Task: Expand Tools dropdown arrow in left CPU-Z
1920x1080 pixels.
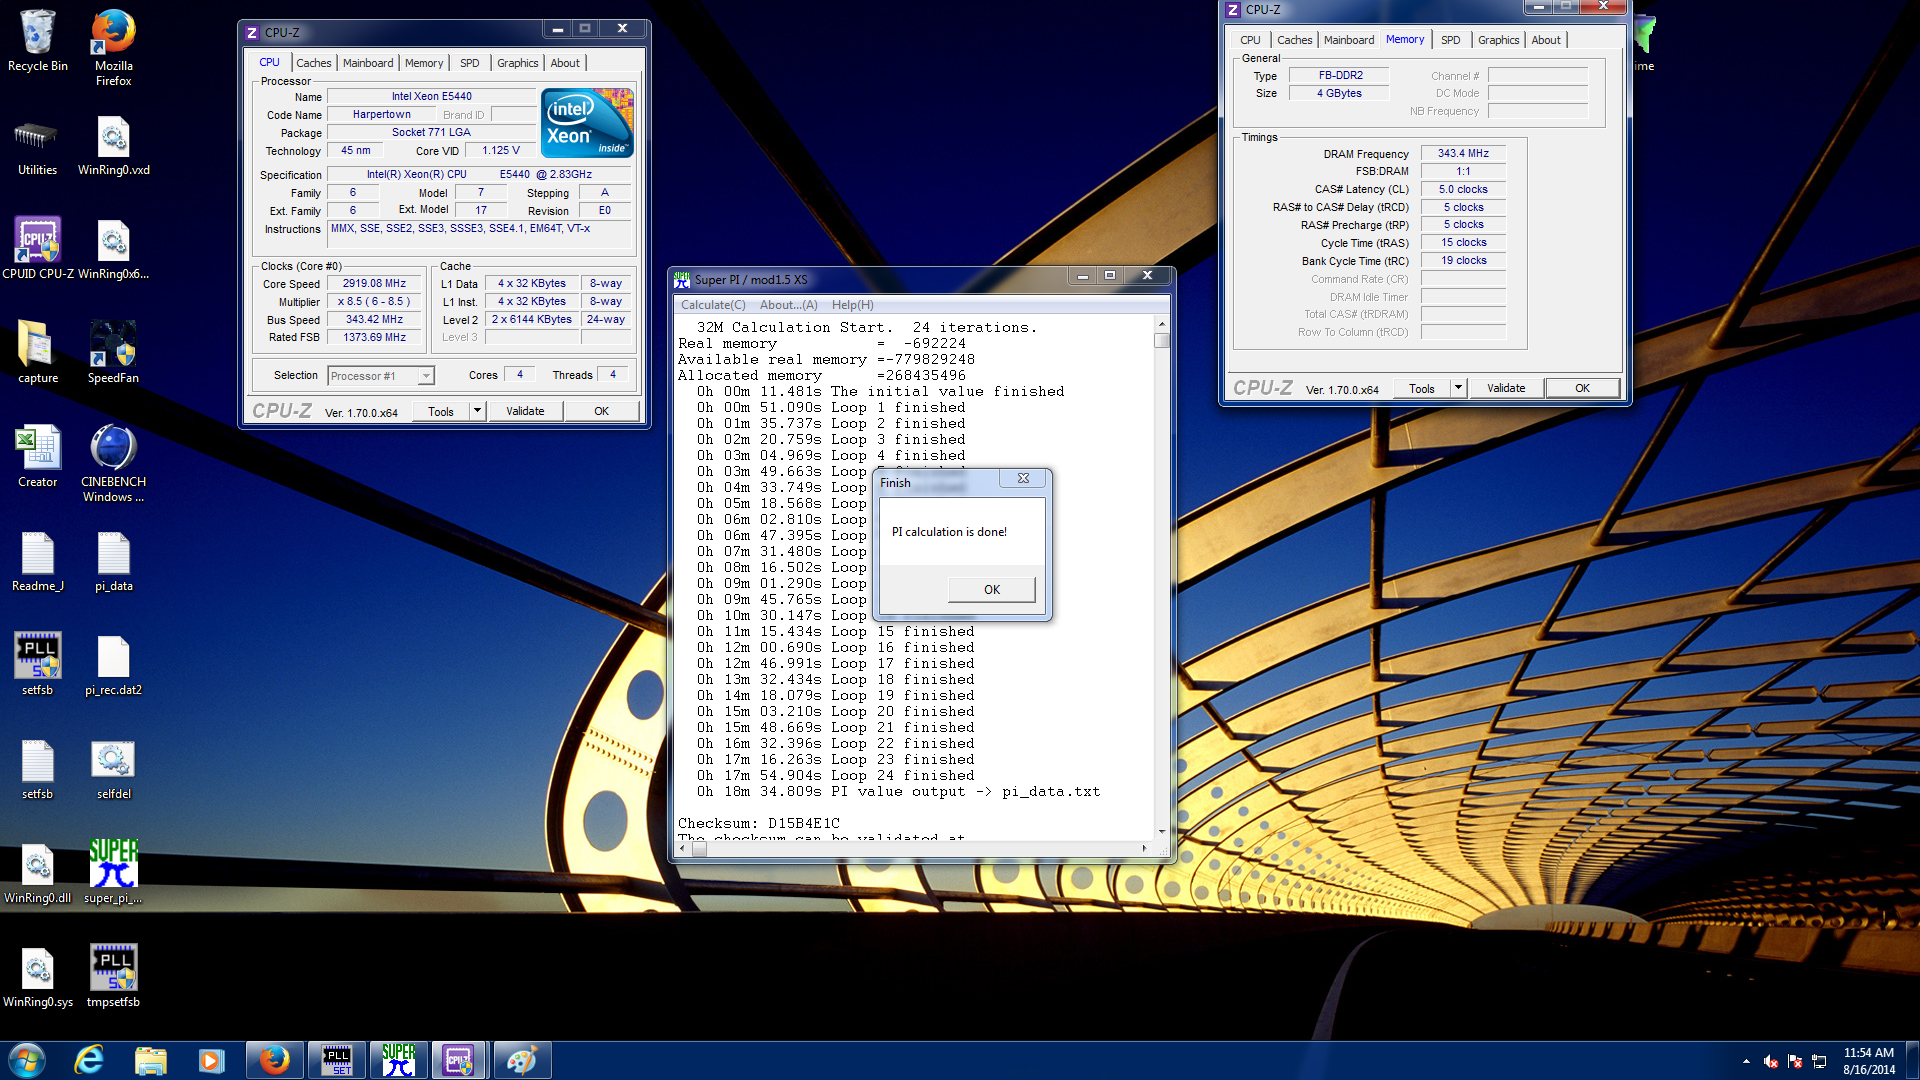Action: click(x=477, y=411)
